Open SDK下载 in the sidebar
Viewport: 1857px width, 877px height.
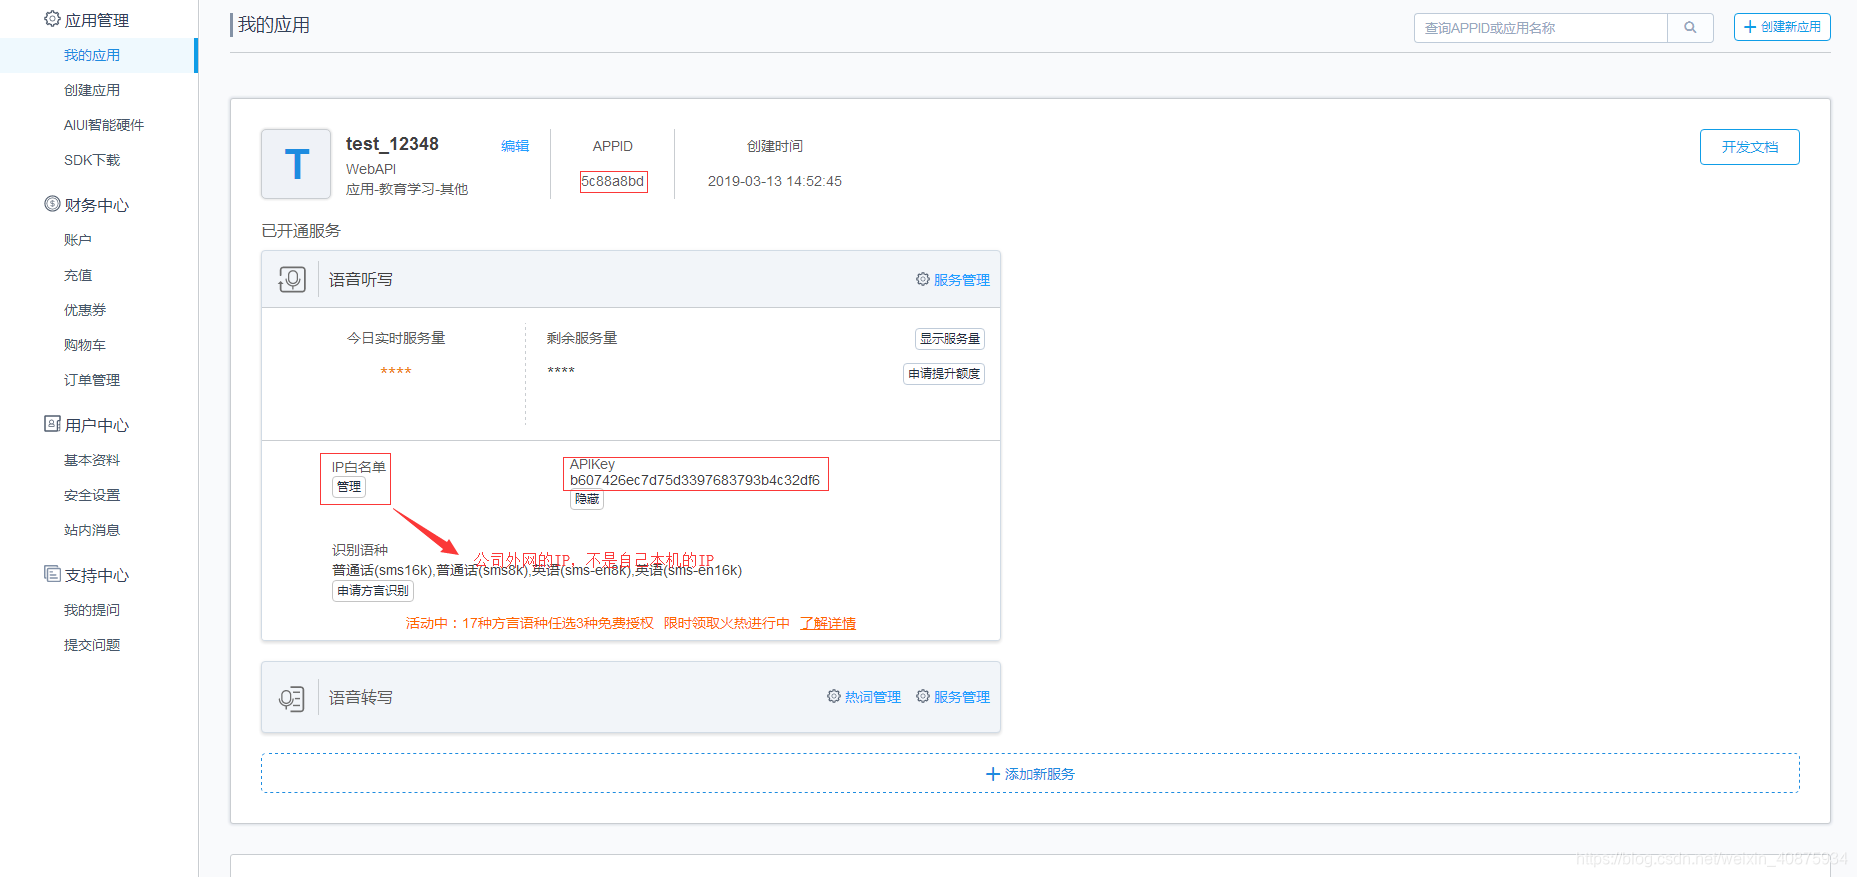pos(92,160)
